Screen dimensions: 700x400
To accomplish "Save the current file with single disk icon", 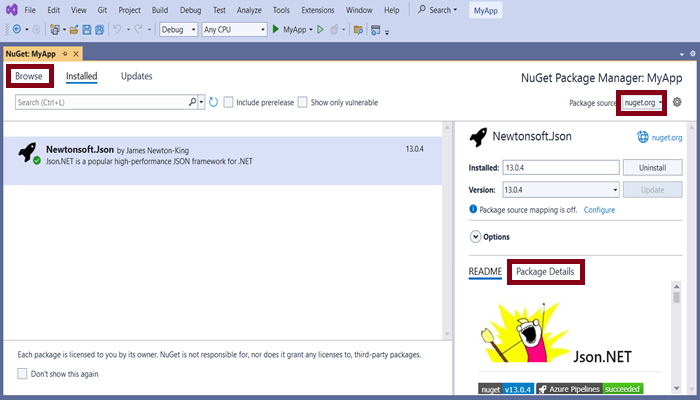I will 87,29.
